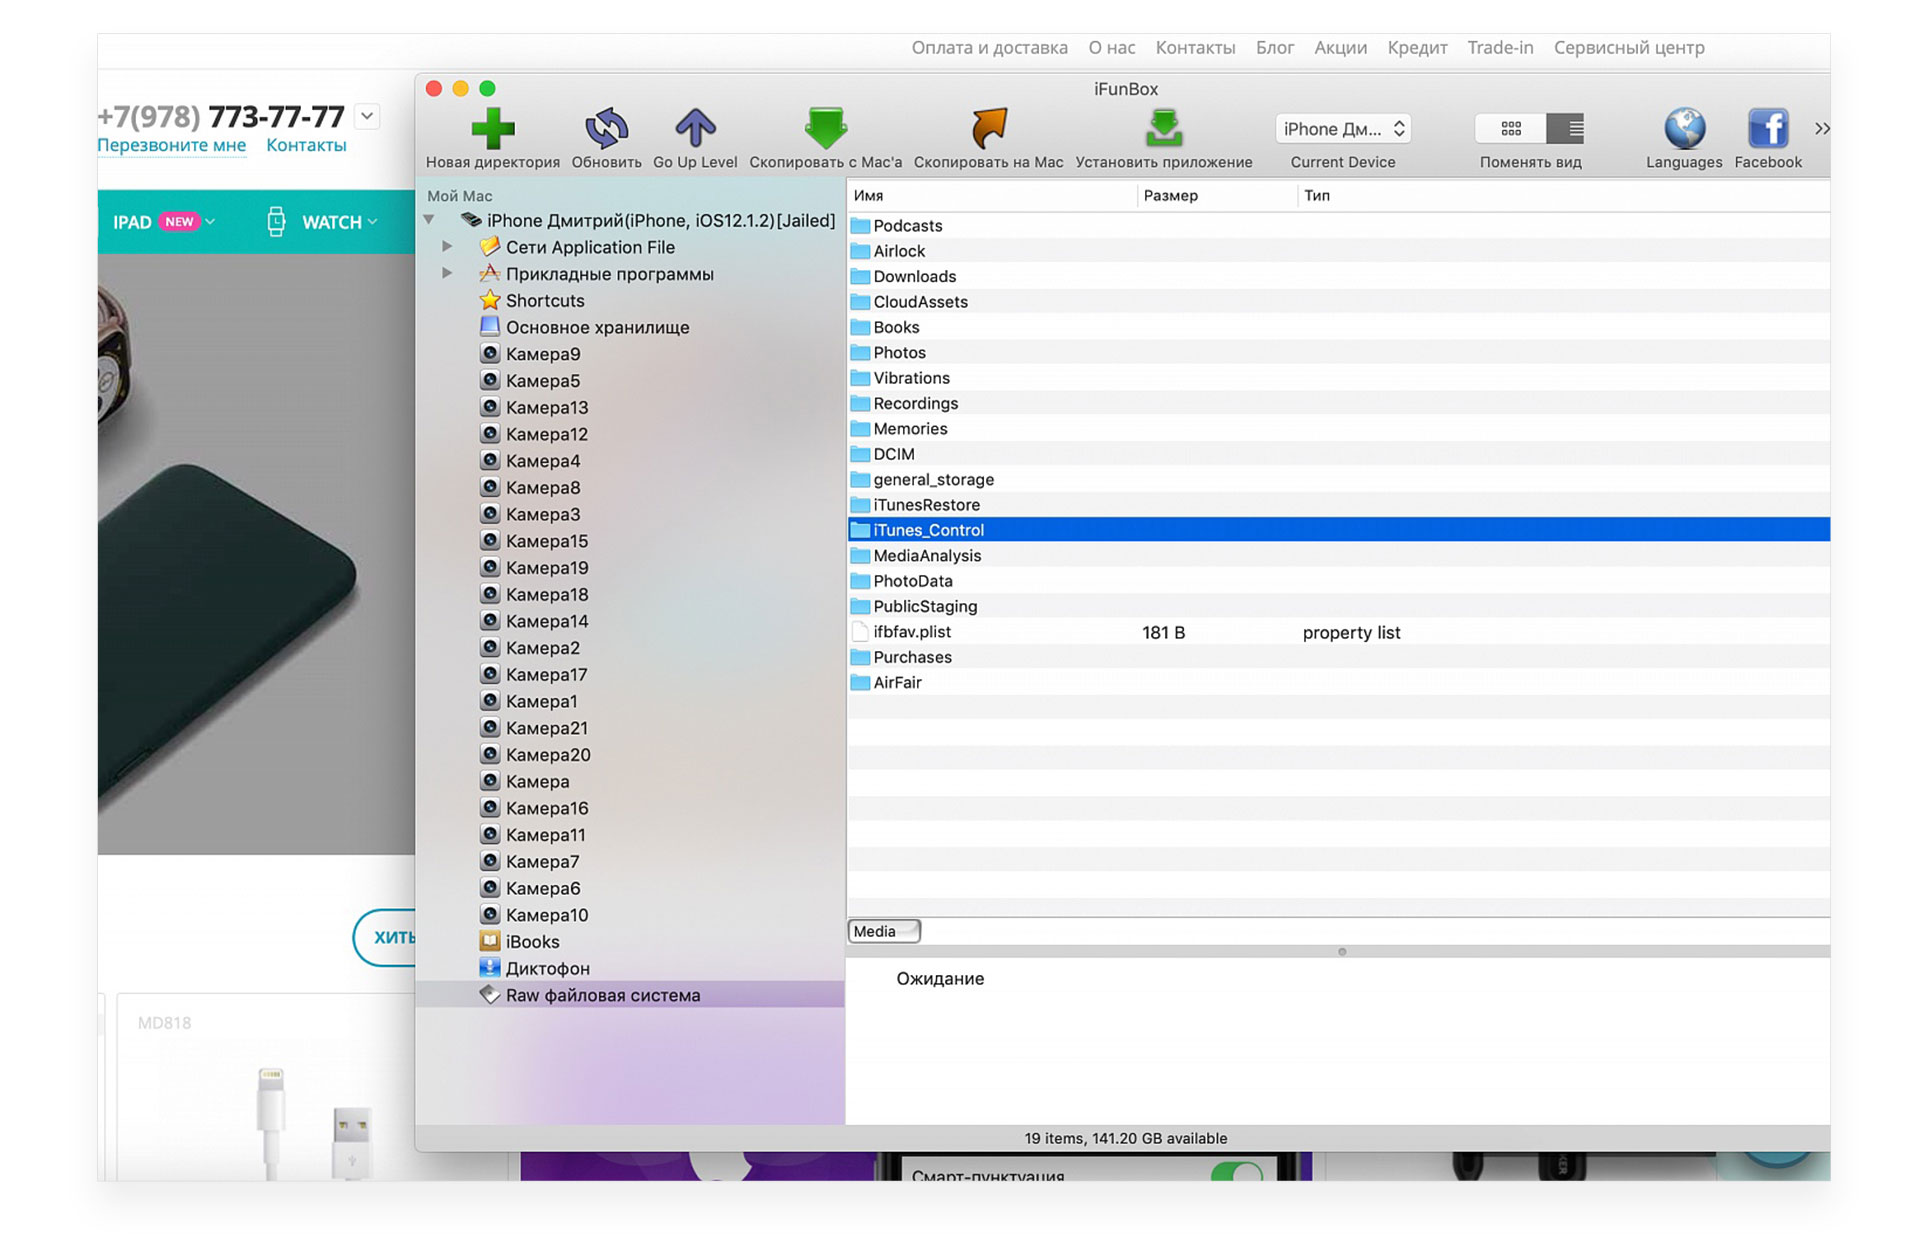Open the Контакты link under phone number
This screenshot has height=1237, width=1920.
coord(306,145)
